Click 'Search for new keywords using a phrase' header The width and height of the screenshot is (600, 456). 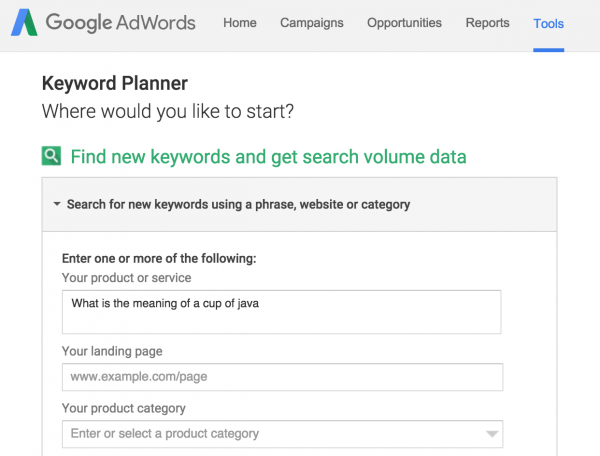[x=238, y=204]
